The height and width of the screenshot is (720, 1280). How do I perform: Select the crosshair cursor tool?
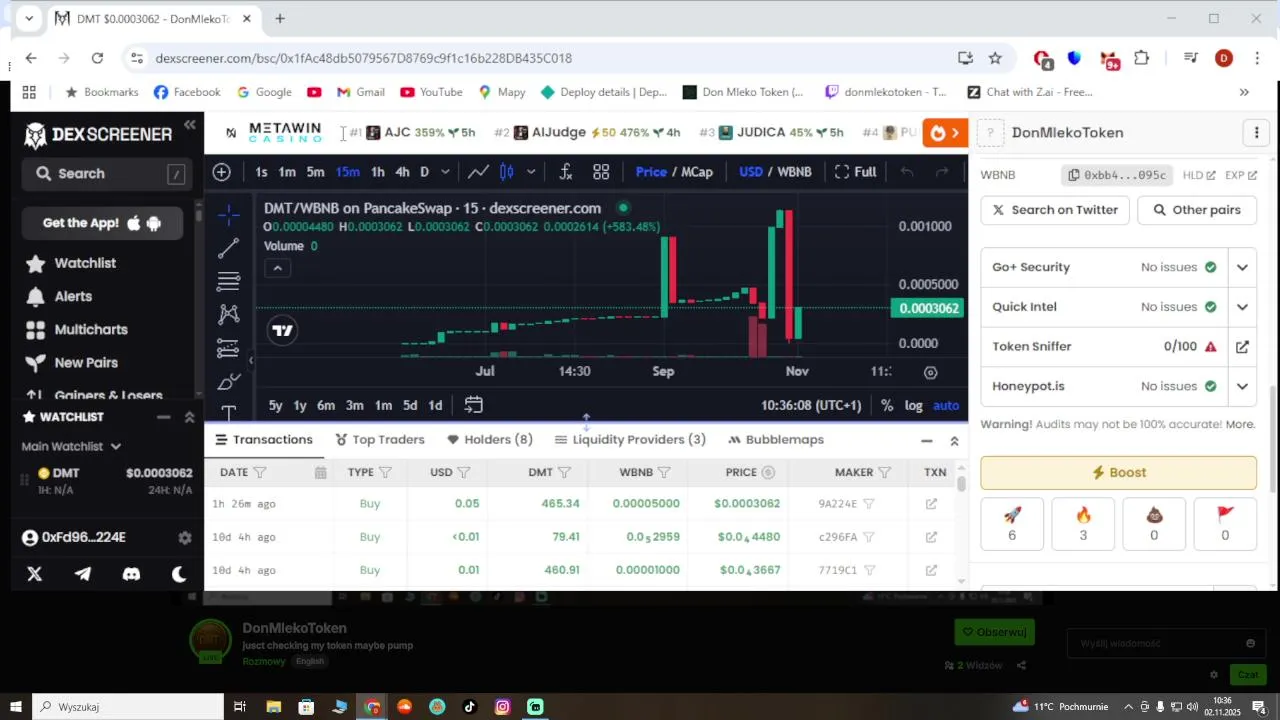(228, 215)
